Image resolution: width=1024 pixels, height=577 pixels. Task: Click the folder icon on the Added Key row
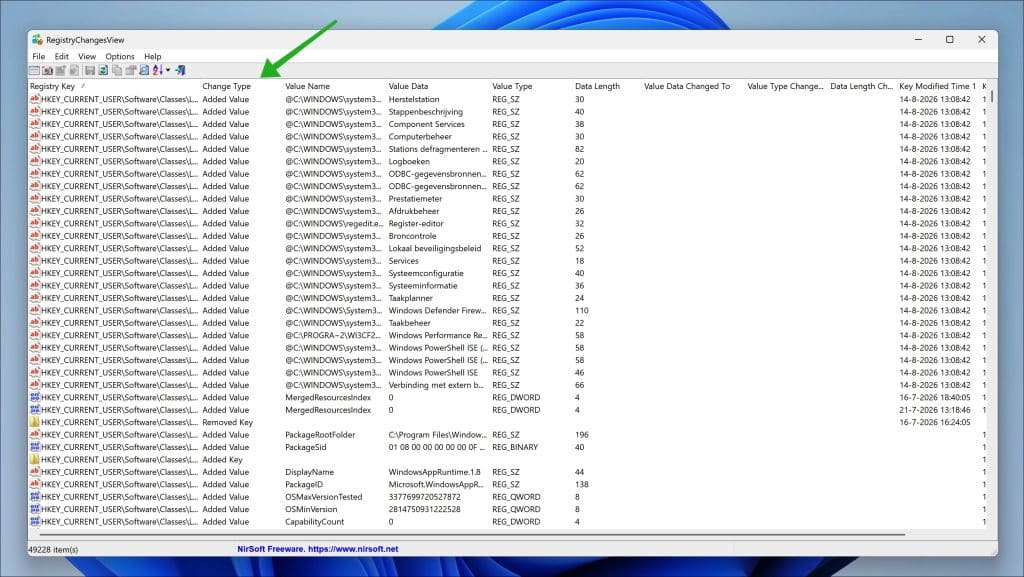35,460
